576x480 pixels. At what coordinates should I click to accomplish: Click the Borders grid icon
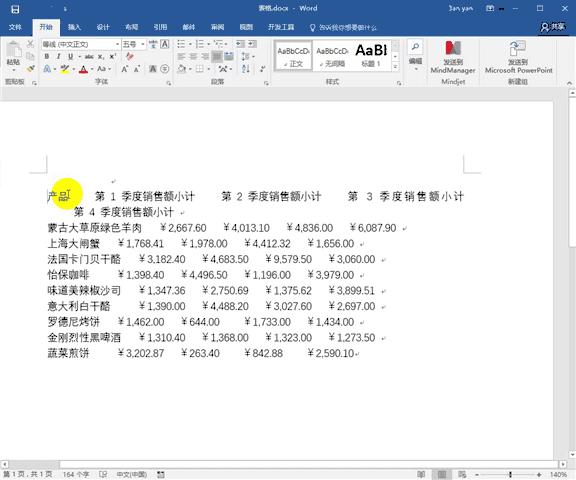[x=199, y=69]
